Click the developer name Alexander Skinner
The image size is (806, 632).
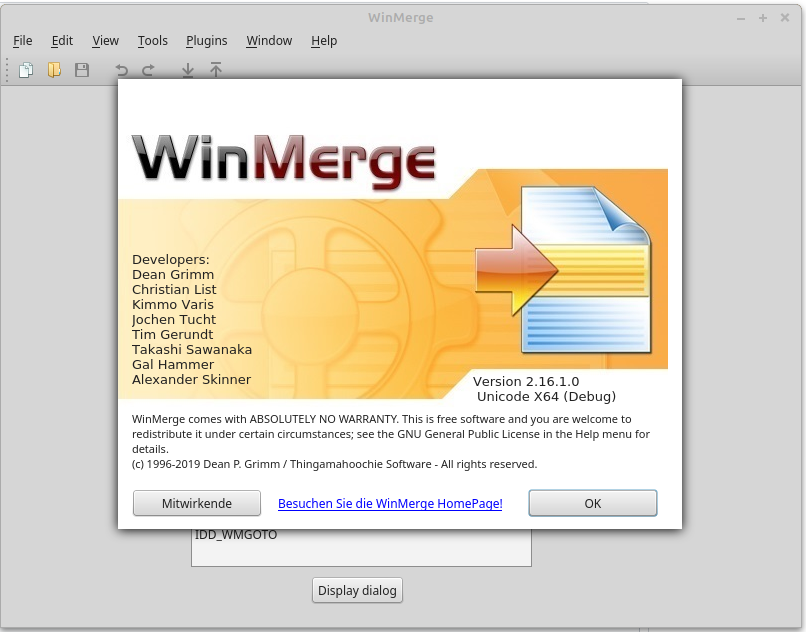pos(191,380)
